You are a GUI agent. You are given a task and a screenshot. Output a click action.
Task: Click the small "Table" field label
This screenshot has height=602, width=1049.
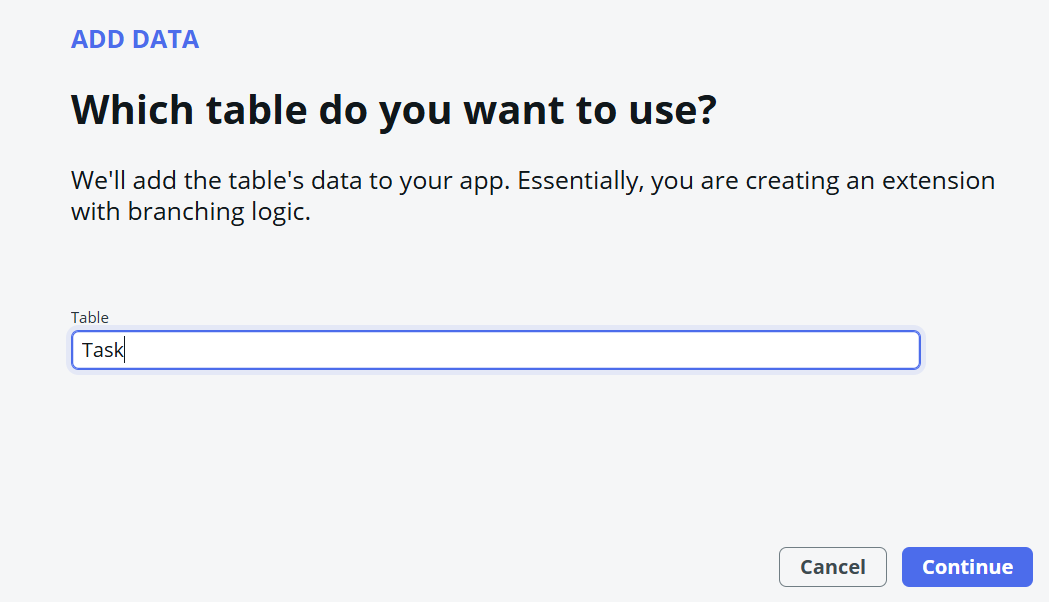pos(90,318)
